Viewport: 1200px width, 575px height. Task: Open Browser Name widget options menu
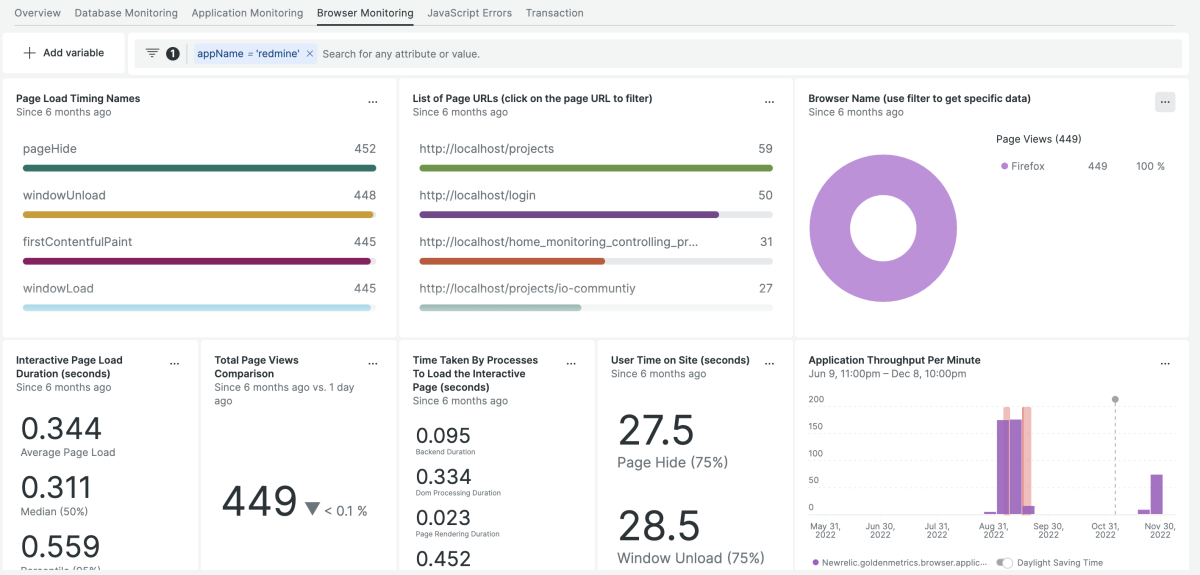tap(1164, 102)
